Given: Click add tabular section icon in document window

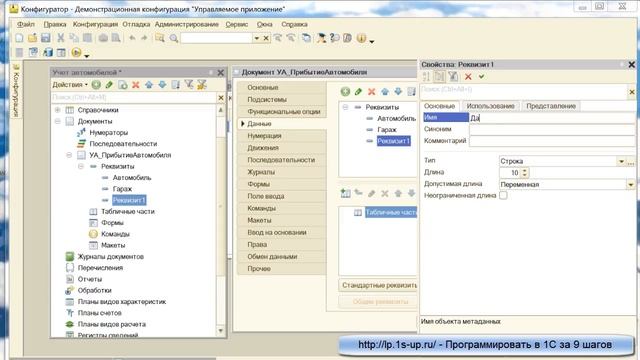Looking at the screenshot, I should click(345, 193).
